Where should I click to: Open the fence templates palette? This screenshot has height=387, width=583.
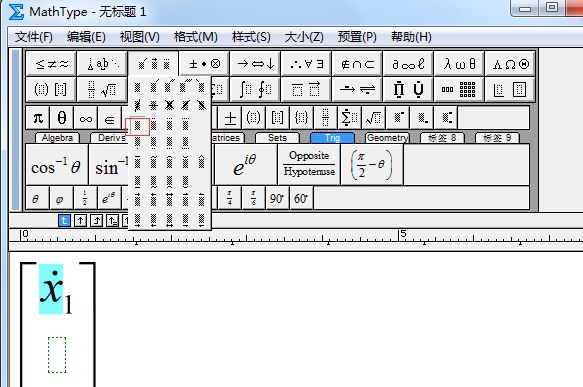point(51,90)
